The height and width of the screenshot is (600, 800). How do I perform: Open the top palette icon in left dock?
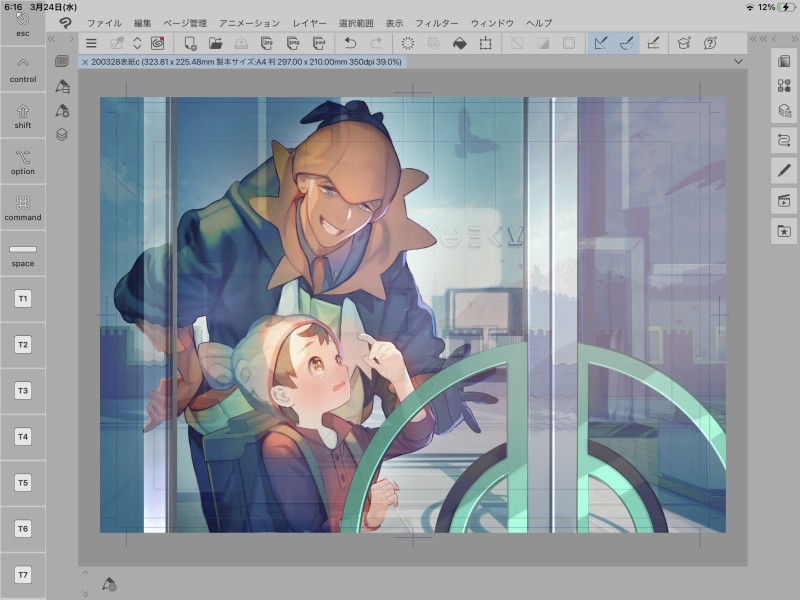coord(62,62)
